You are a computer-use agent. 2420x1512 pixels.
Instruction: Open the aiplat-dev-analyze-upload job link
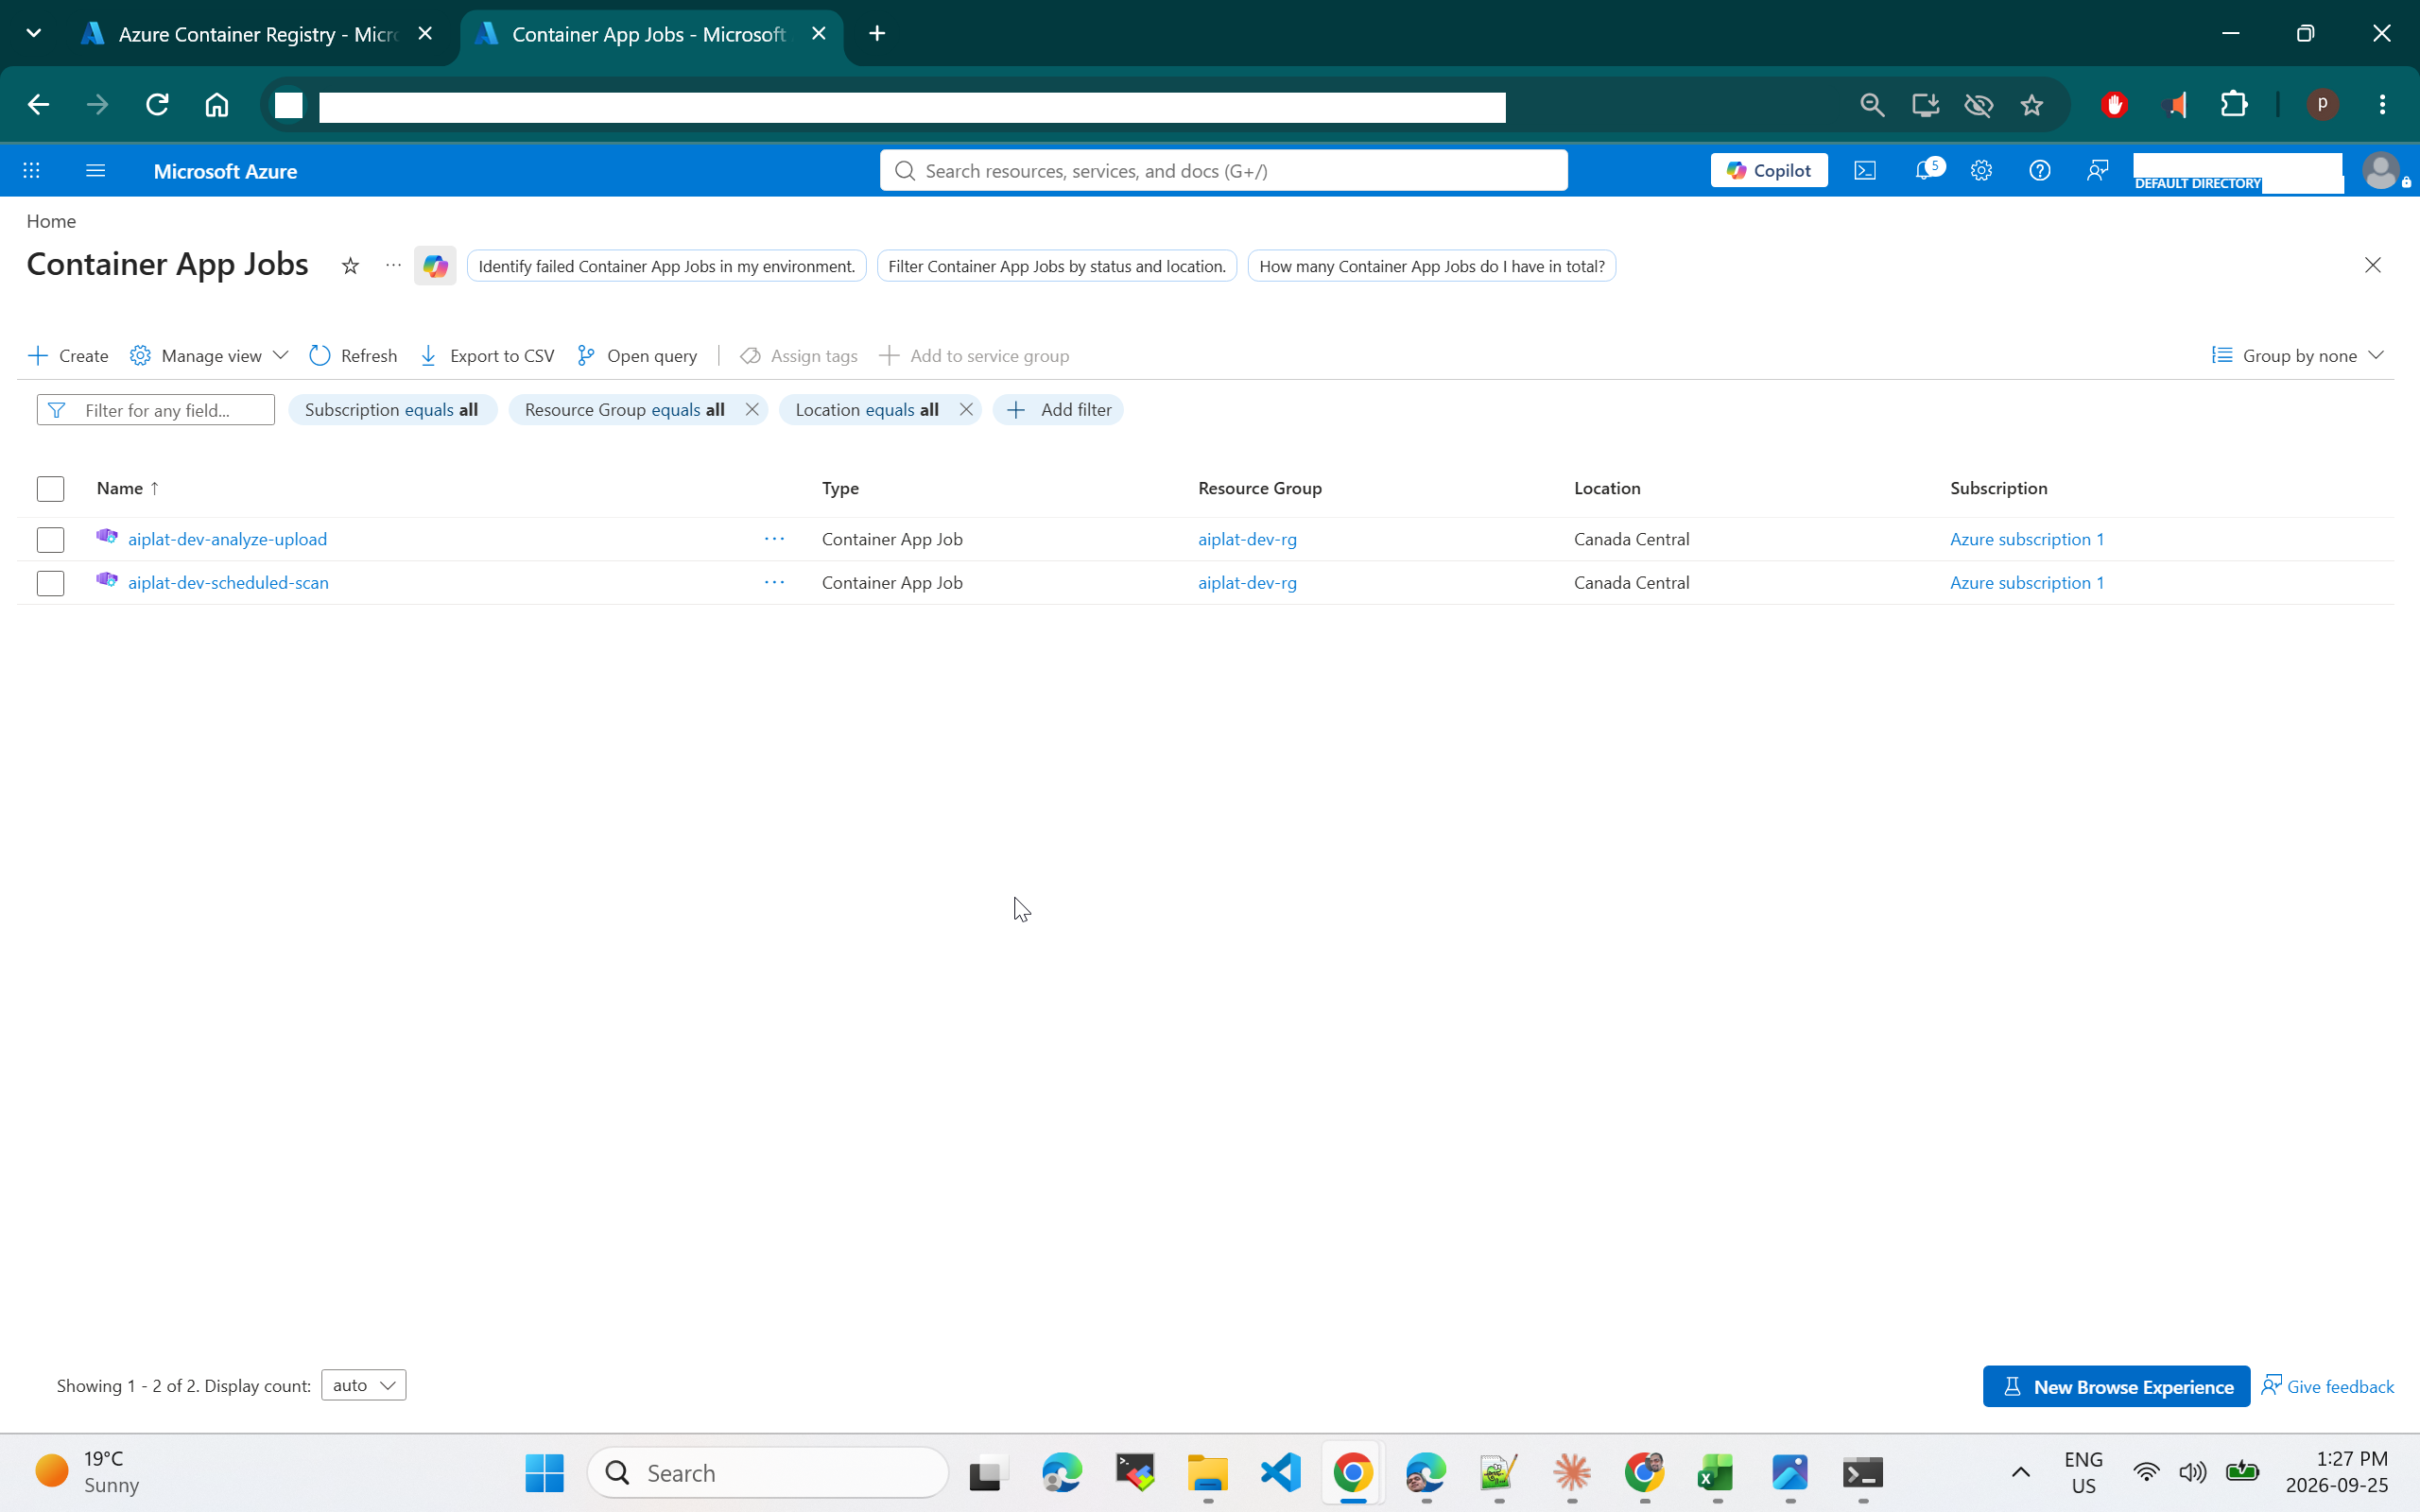tap(227, 539)
